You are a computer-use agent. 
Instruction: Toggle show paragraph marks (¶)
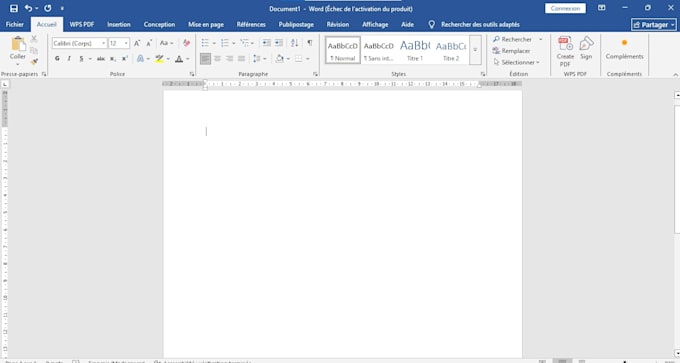point(310,43)
